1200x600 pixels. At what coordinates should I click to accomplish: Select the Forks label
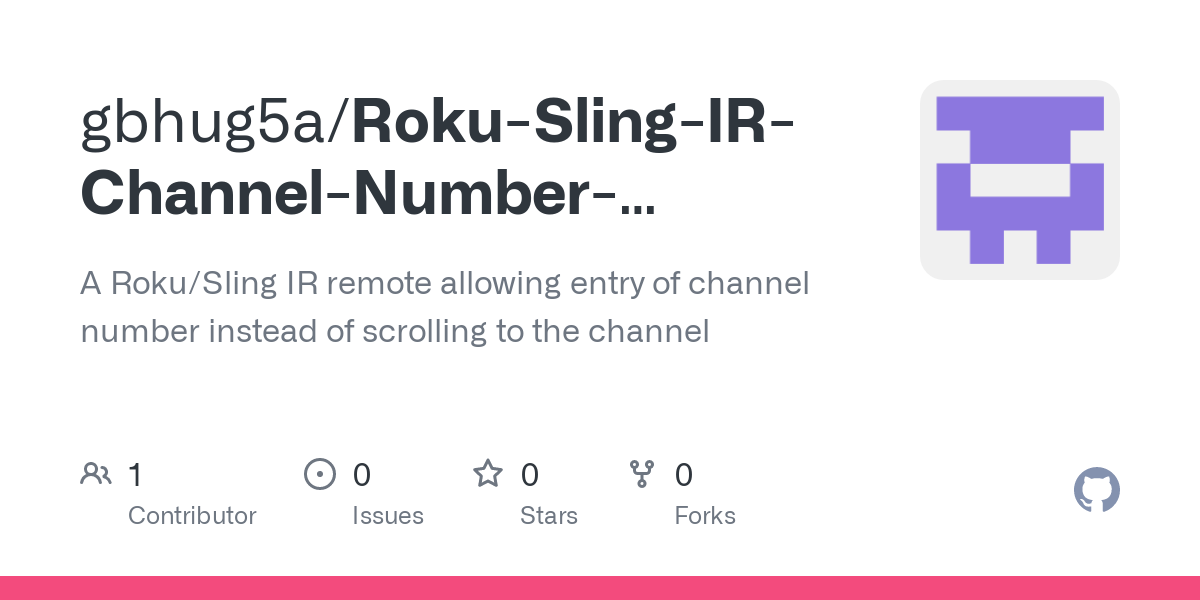(704, 516)
